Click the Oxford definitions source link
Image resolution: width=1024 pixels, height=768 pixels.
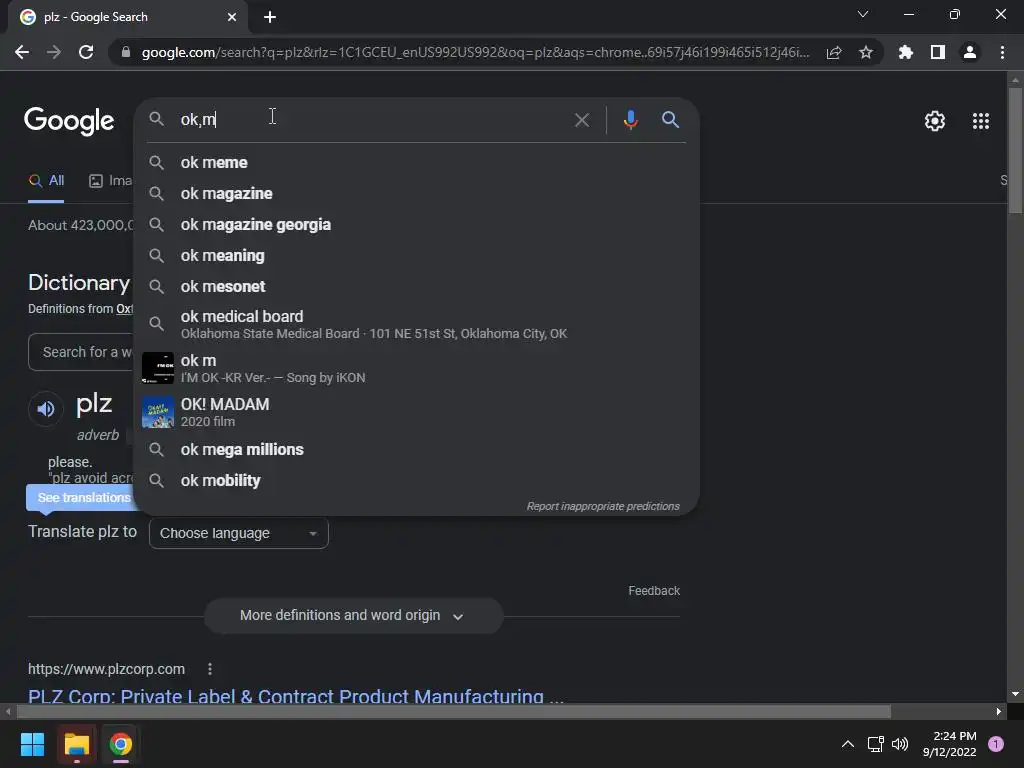pyautogui.click(x=125, y=309)
